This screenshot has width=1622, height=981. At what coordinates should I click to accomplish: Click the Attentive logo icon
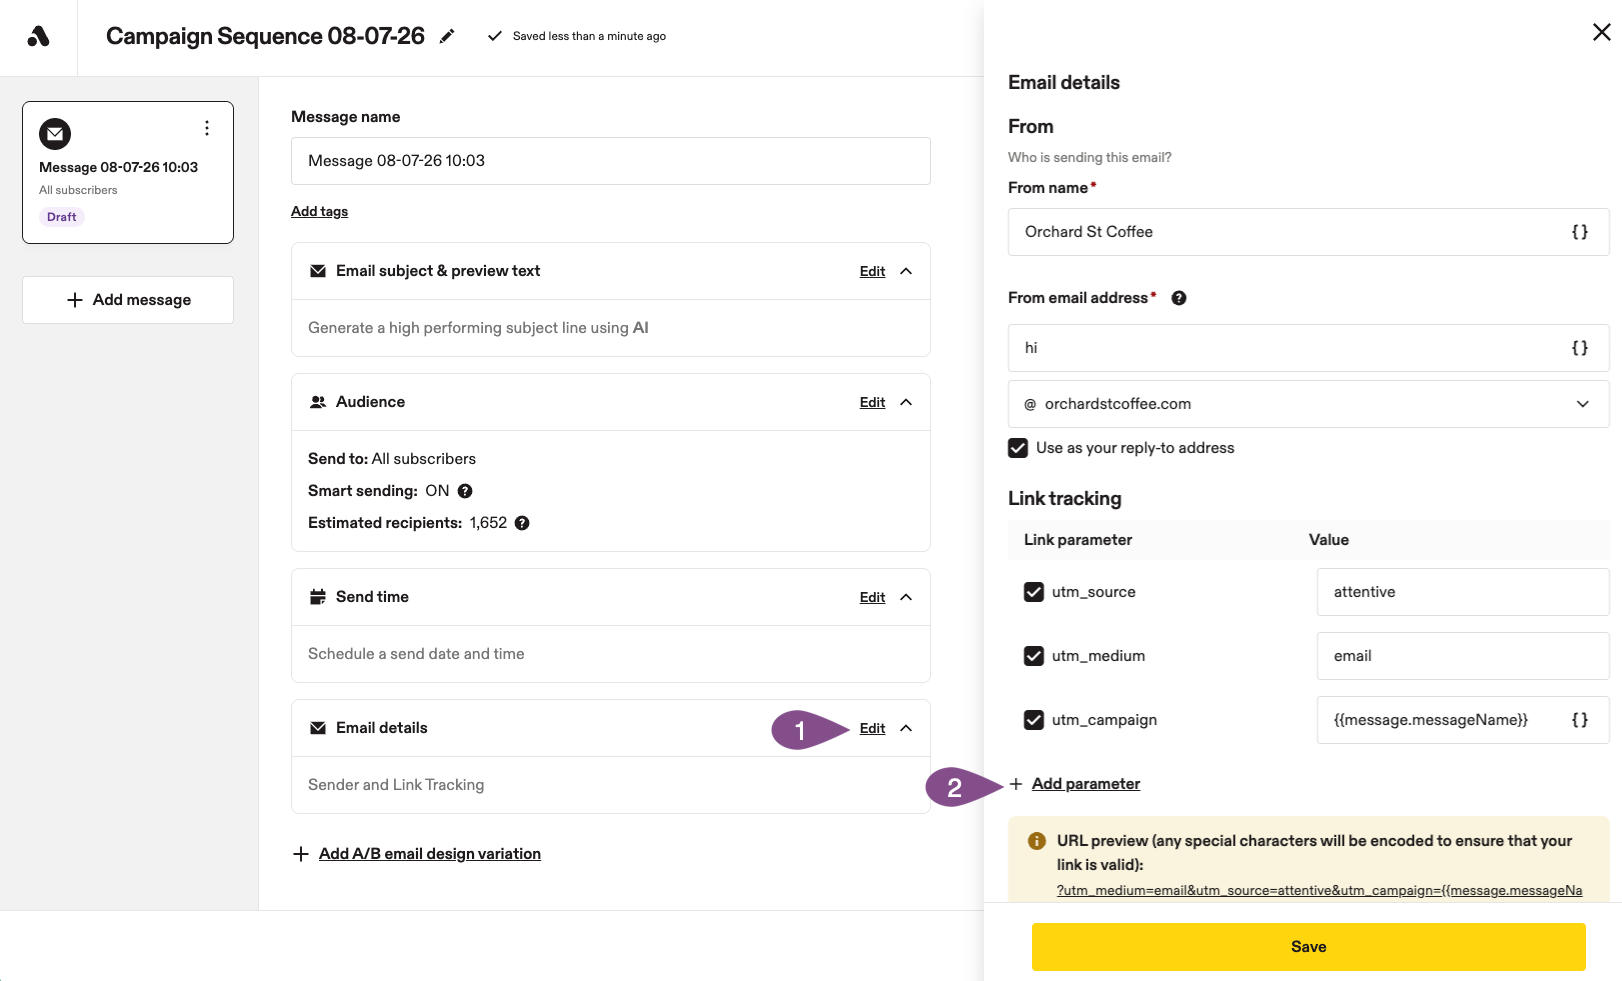click(x=38, y=37)
